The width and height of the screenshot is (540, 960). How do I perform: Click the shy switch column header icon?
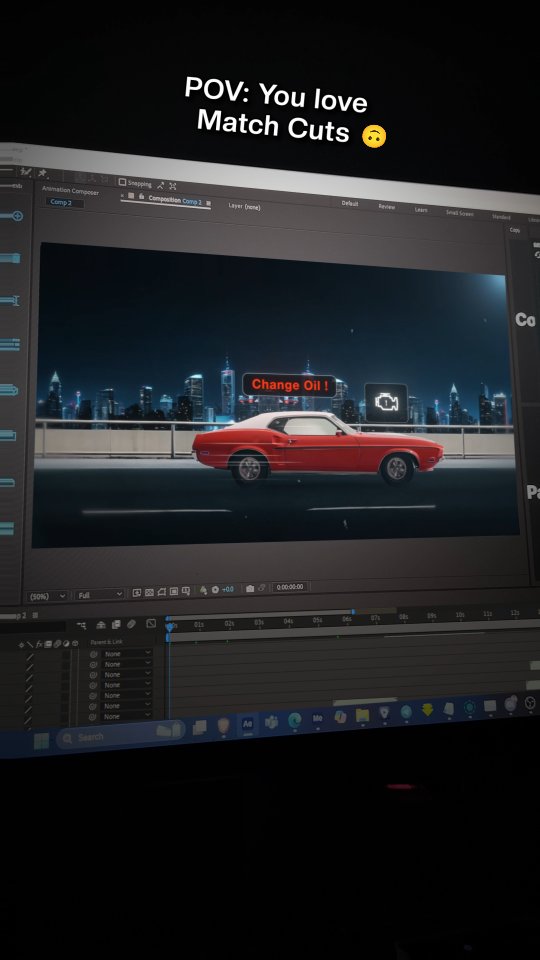coord(21,644)
